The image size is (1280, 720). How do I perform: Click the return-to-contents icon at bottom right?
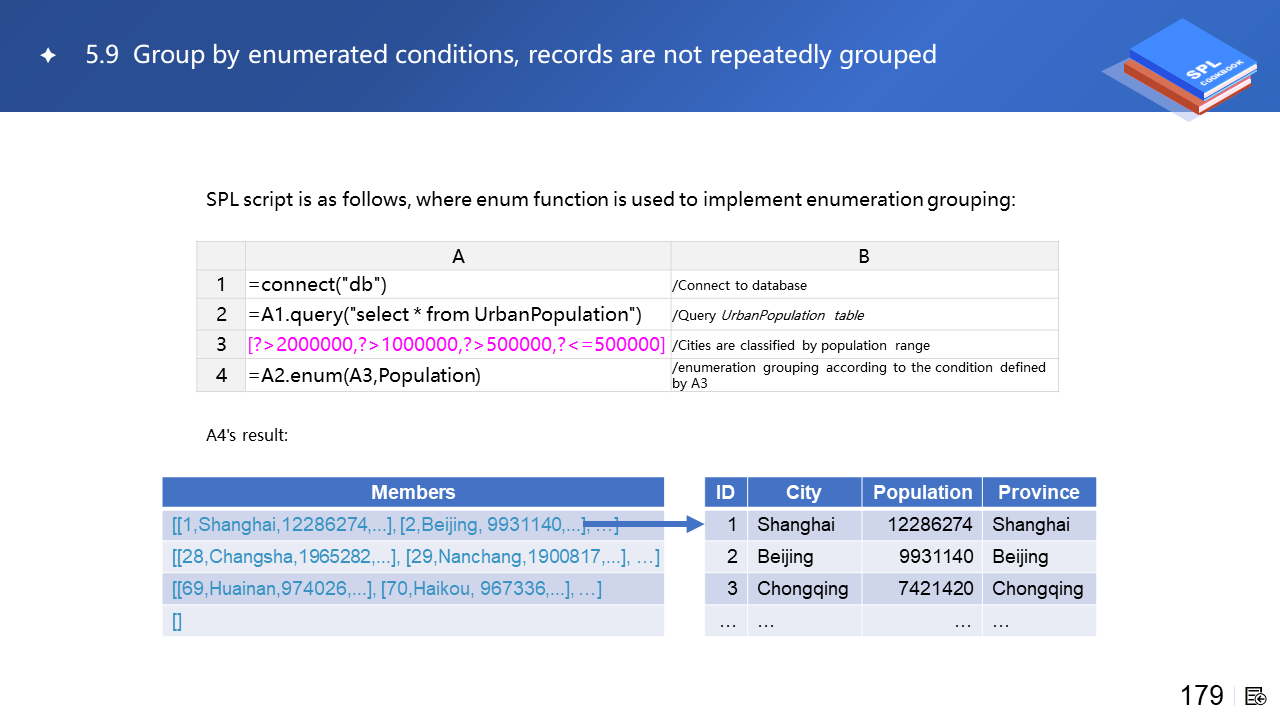1256,696
